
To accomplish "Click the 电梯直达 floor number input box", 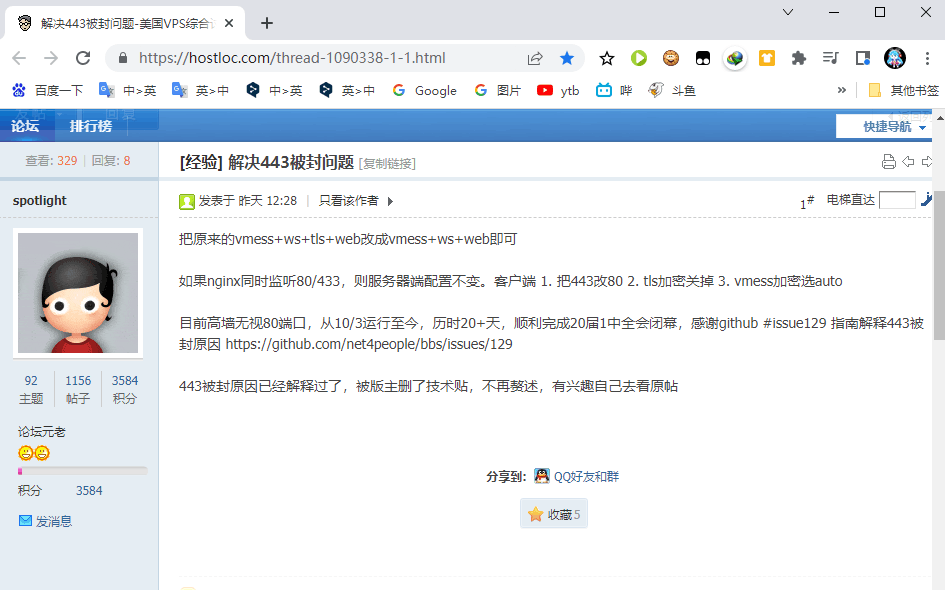I will pos(897,200).
